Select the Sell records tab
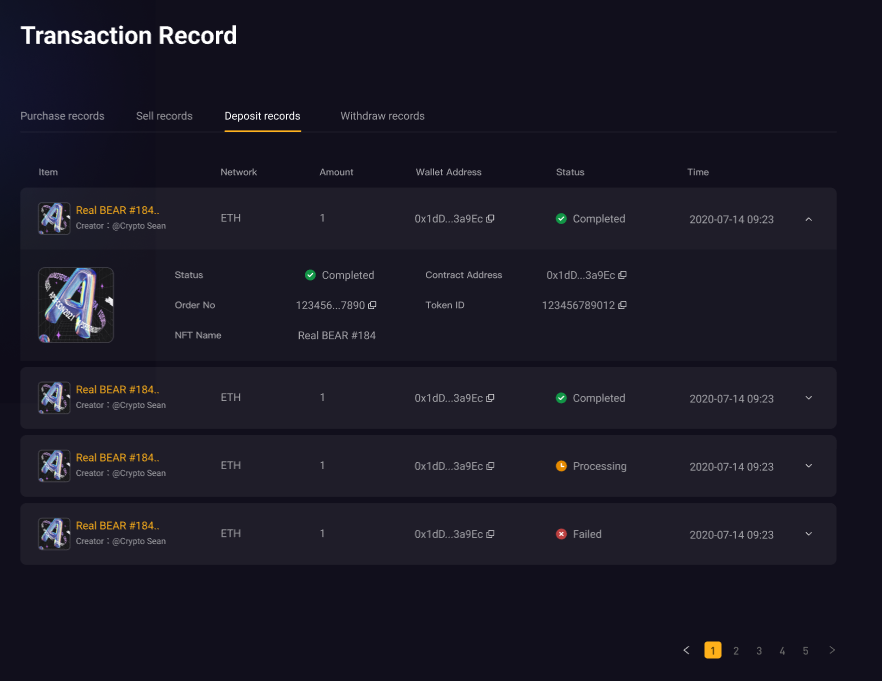Image resolution: width=882 pixels, height=681 pixels. [x=164, y=116]
